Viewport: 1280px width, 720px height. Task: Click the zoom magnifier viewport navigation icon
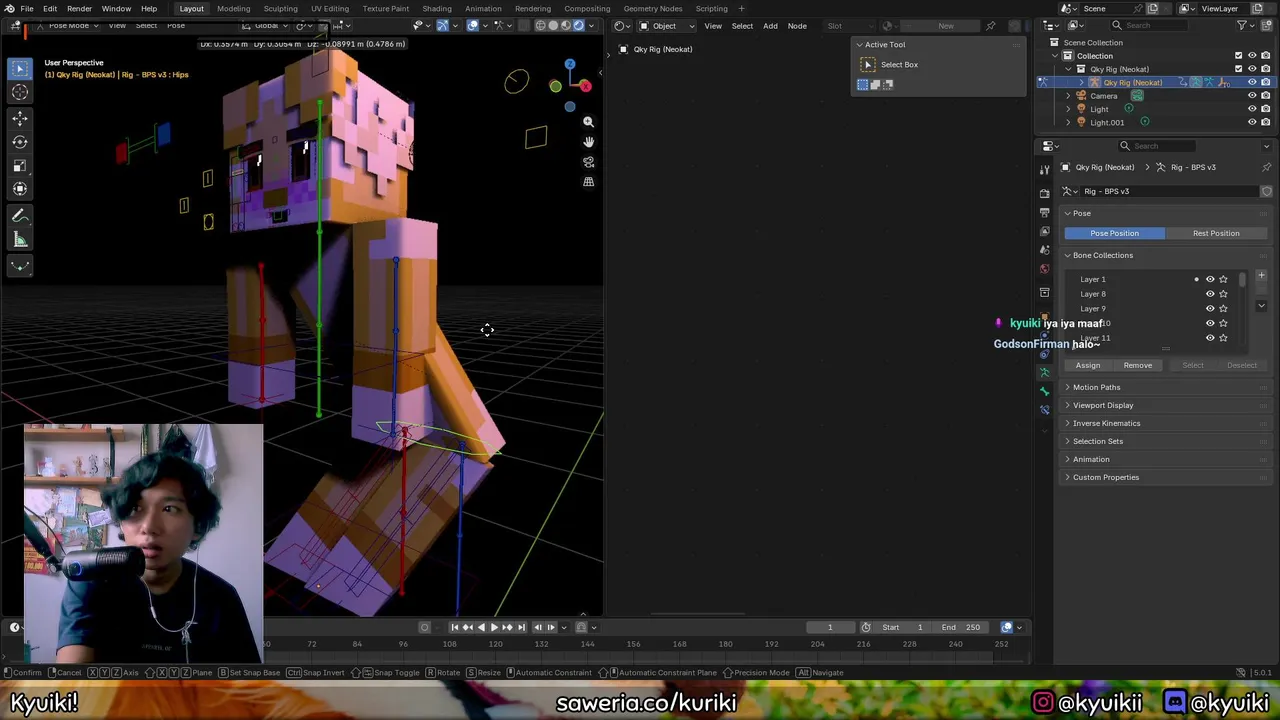[x=588, y=122]
